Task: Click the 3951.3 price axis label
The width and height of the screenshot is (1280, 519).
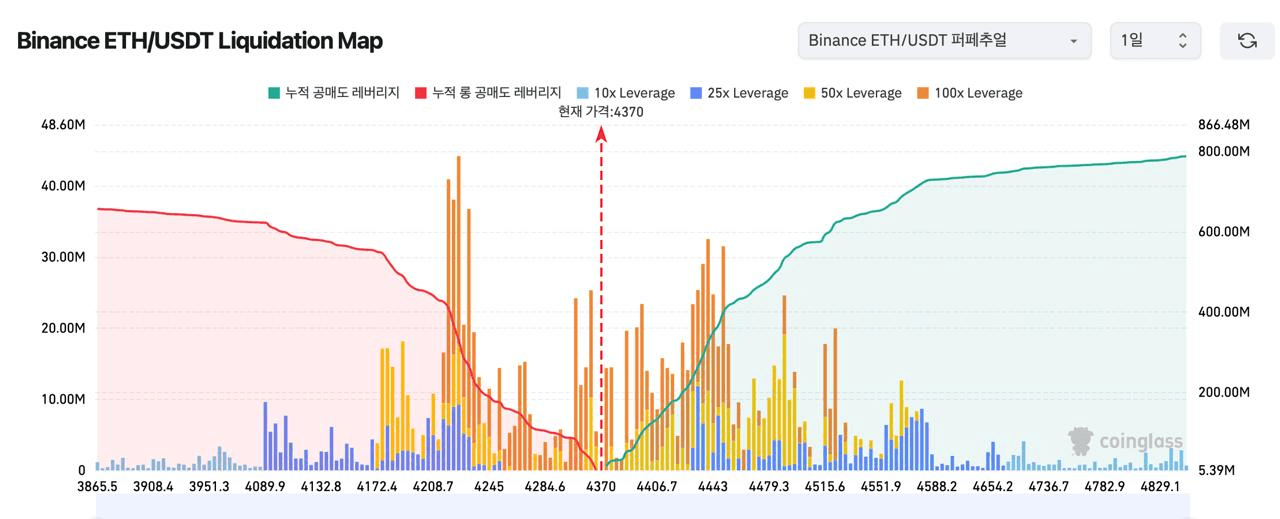Action: pos(209,487)
